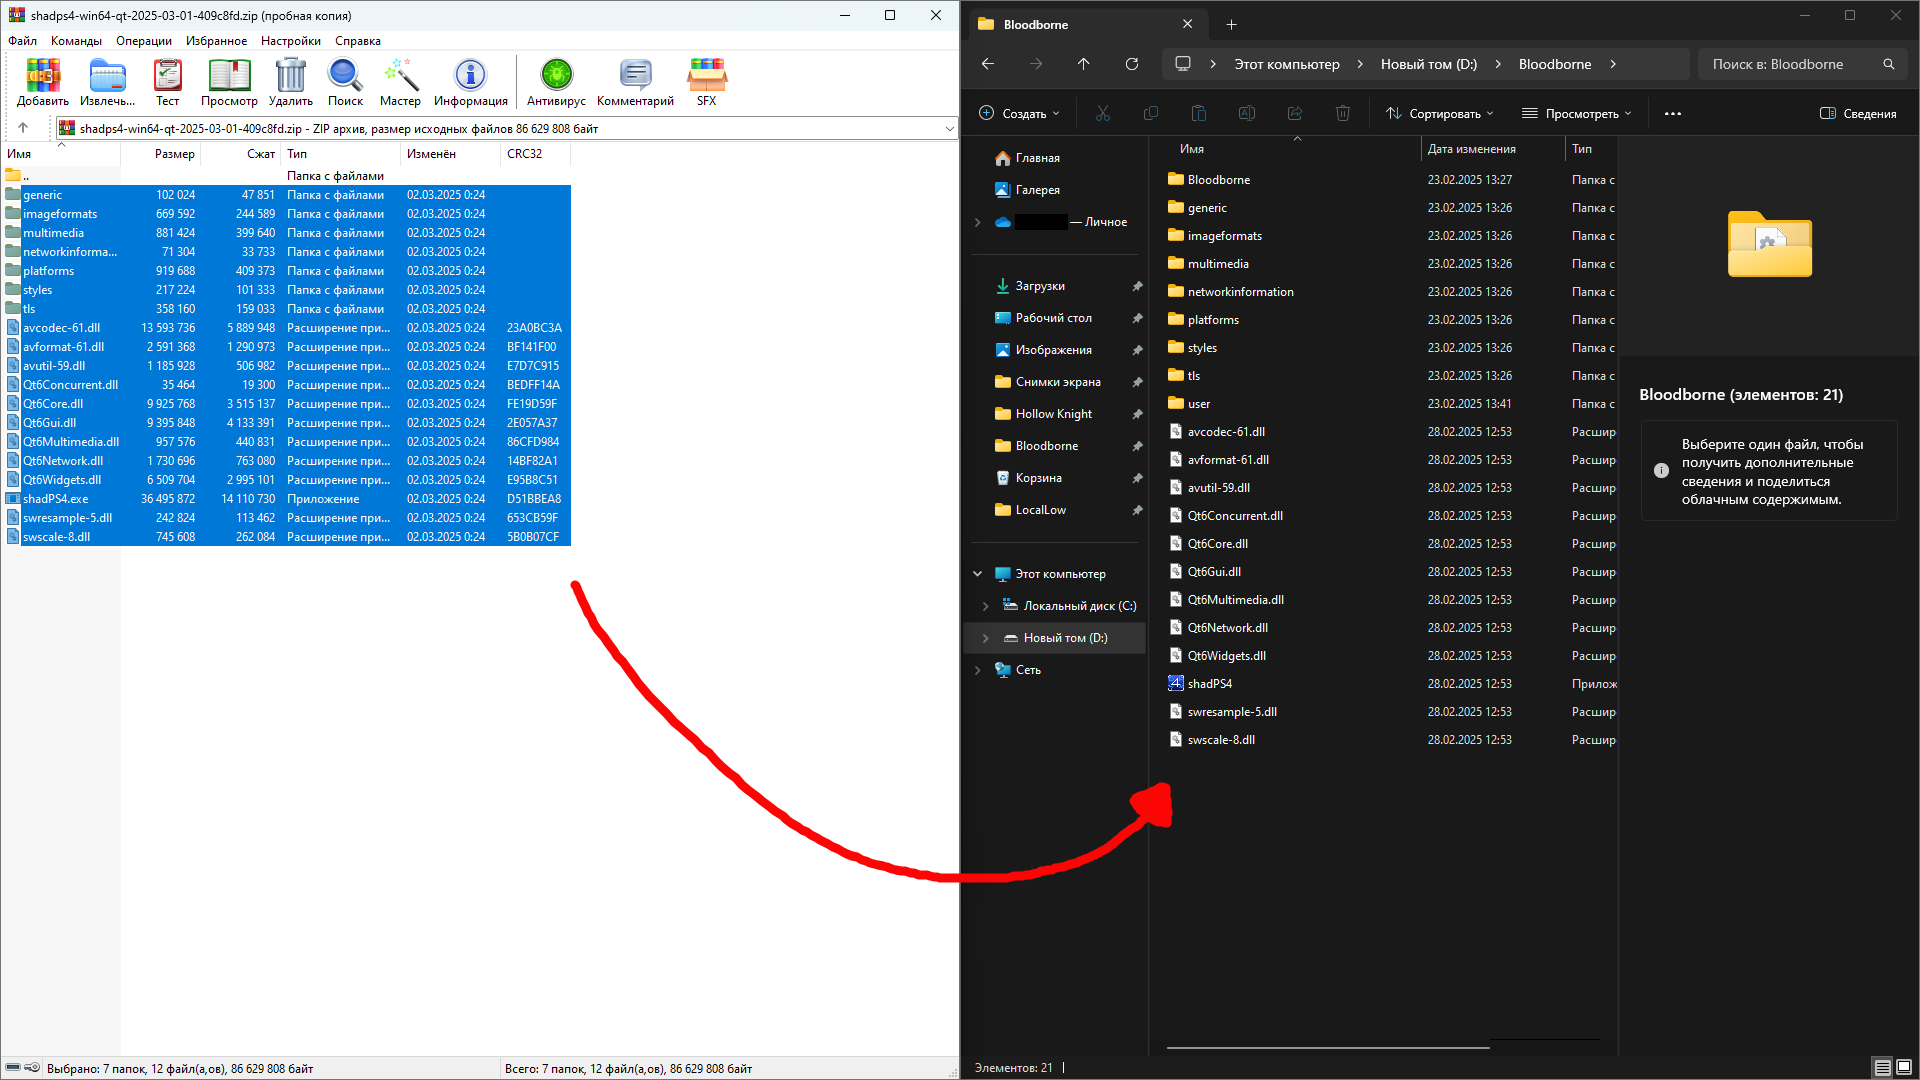The height and width of the screenshot is (1080, 1920).
Task: Sort Explorer by 'Дата изменения' column
Action: (x=1492, y=149)
